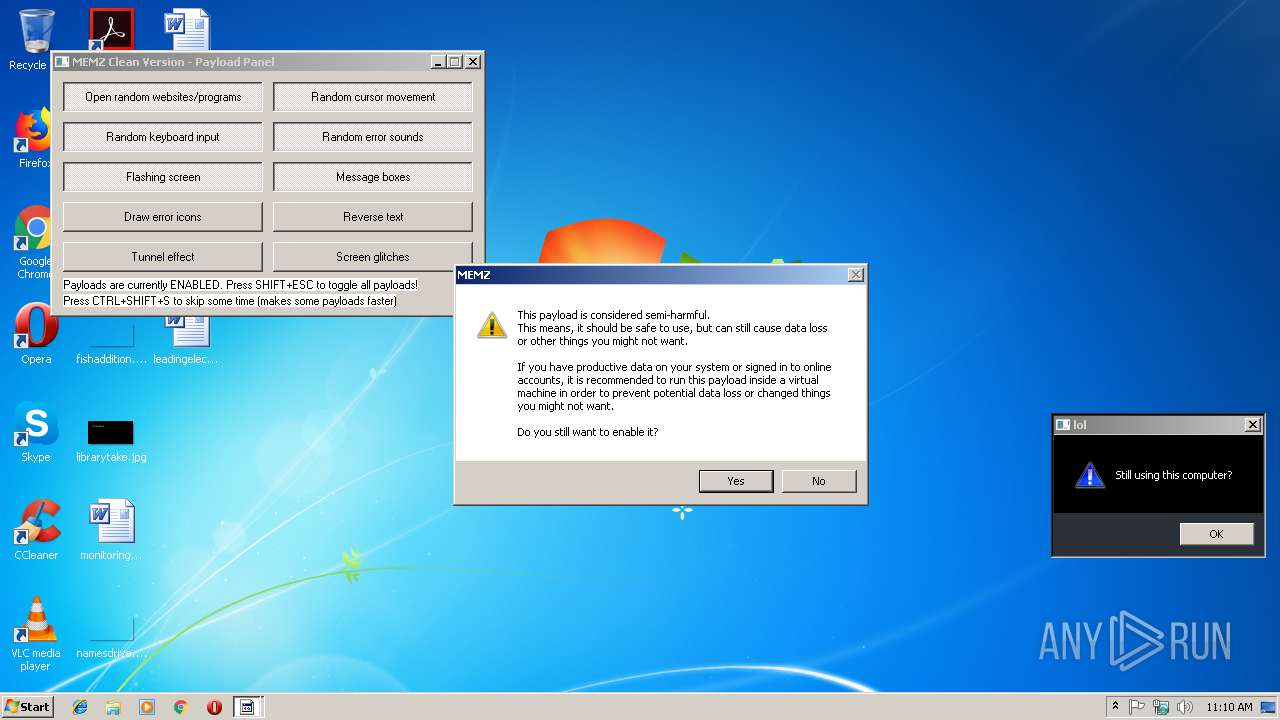Open Internet Explorer from the taskbar
The height and width of the screenshot is (720, 1280).
(x=80, y=707)
